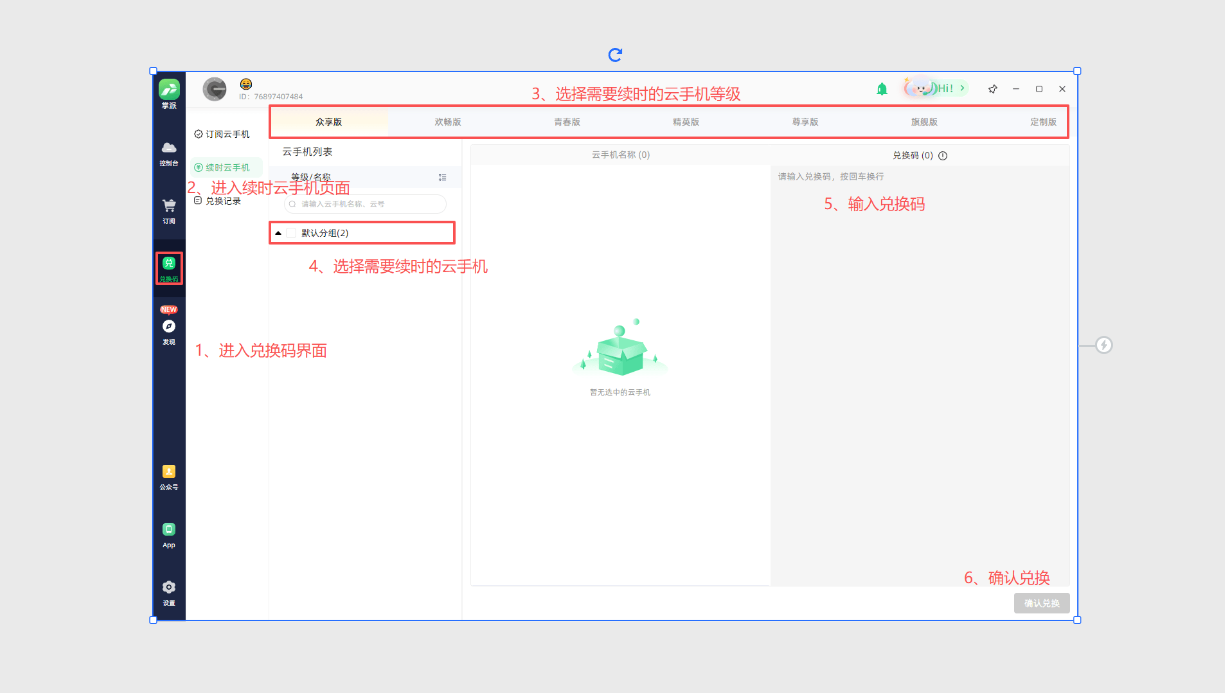Click the ID: 76897407484 text
The height and width of the screenshot is (693, 1225).
271,97
